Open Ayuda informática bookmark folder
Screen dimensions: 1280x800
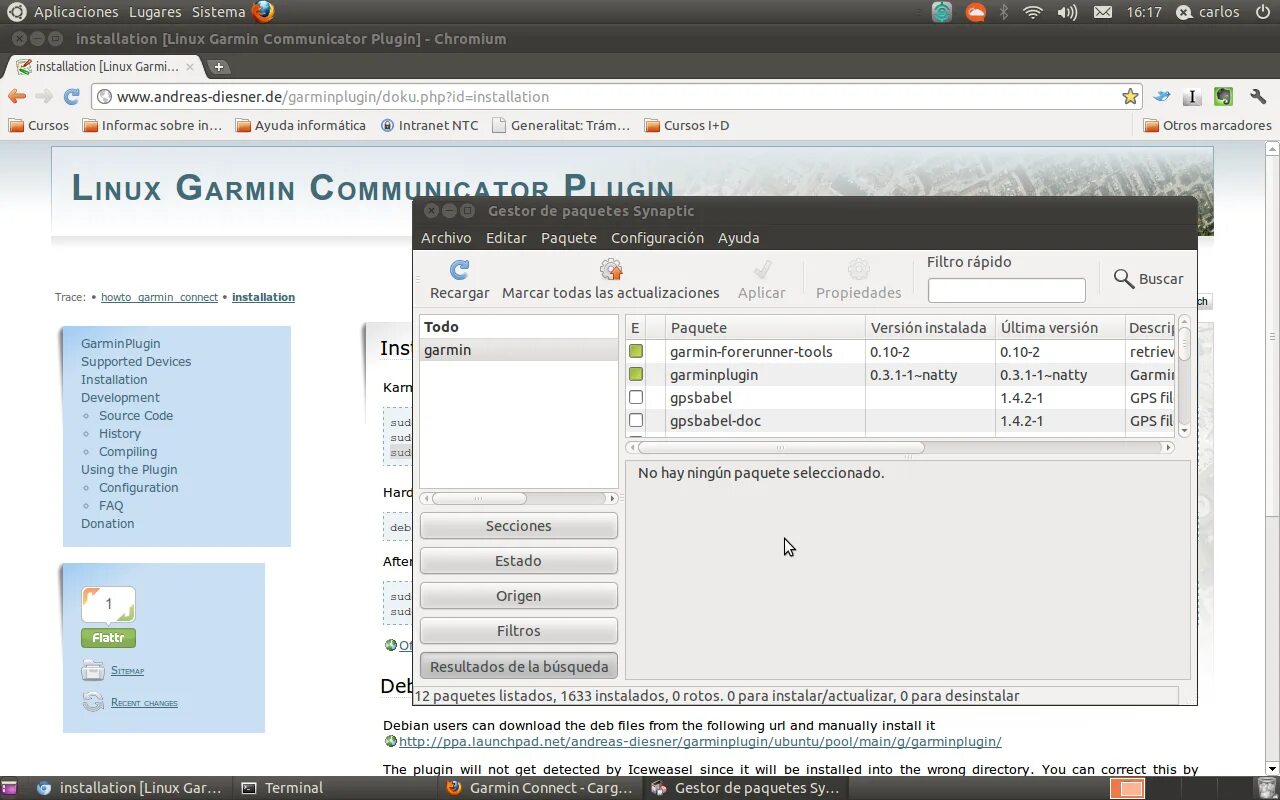300,126
